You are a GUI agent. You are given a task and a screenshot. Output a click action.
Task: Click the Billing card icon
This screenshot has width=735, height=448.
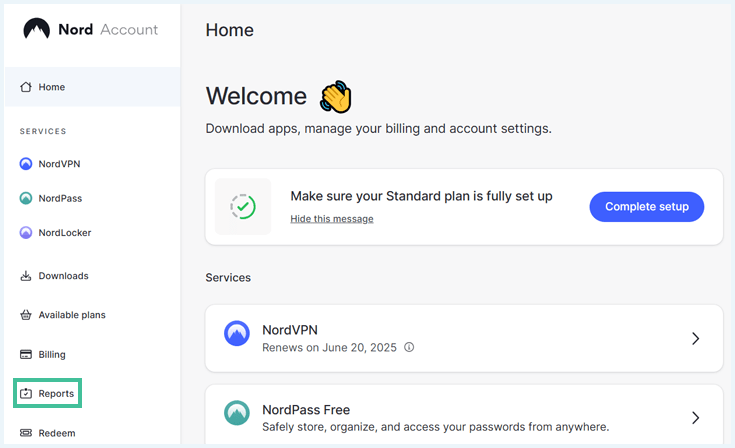tap(26, 354)
